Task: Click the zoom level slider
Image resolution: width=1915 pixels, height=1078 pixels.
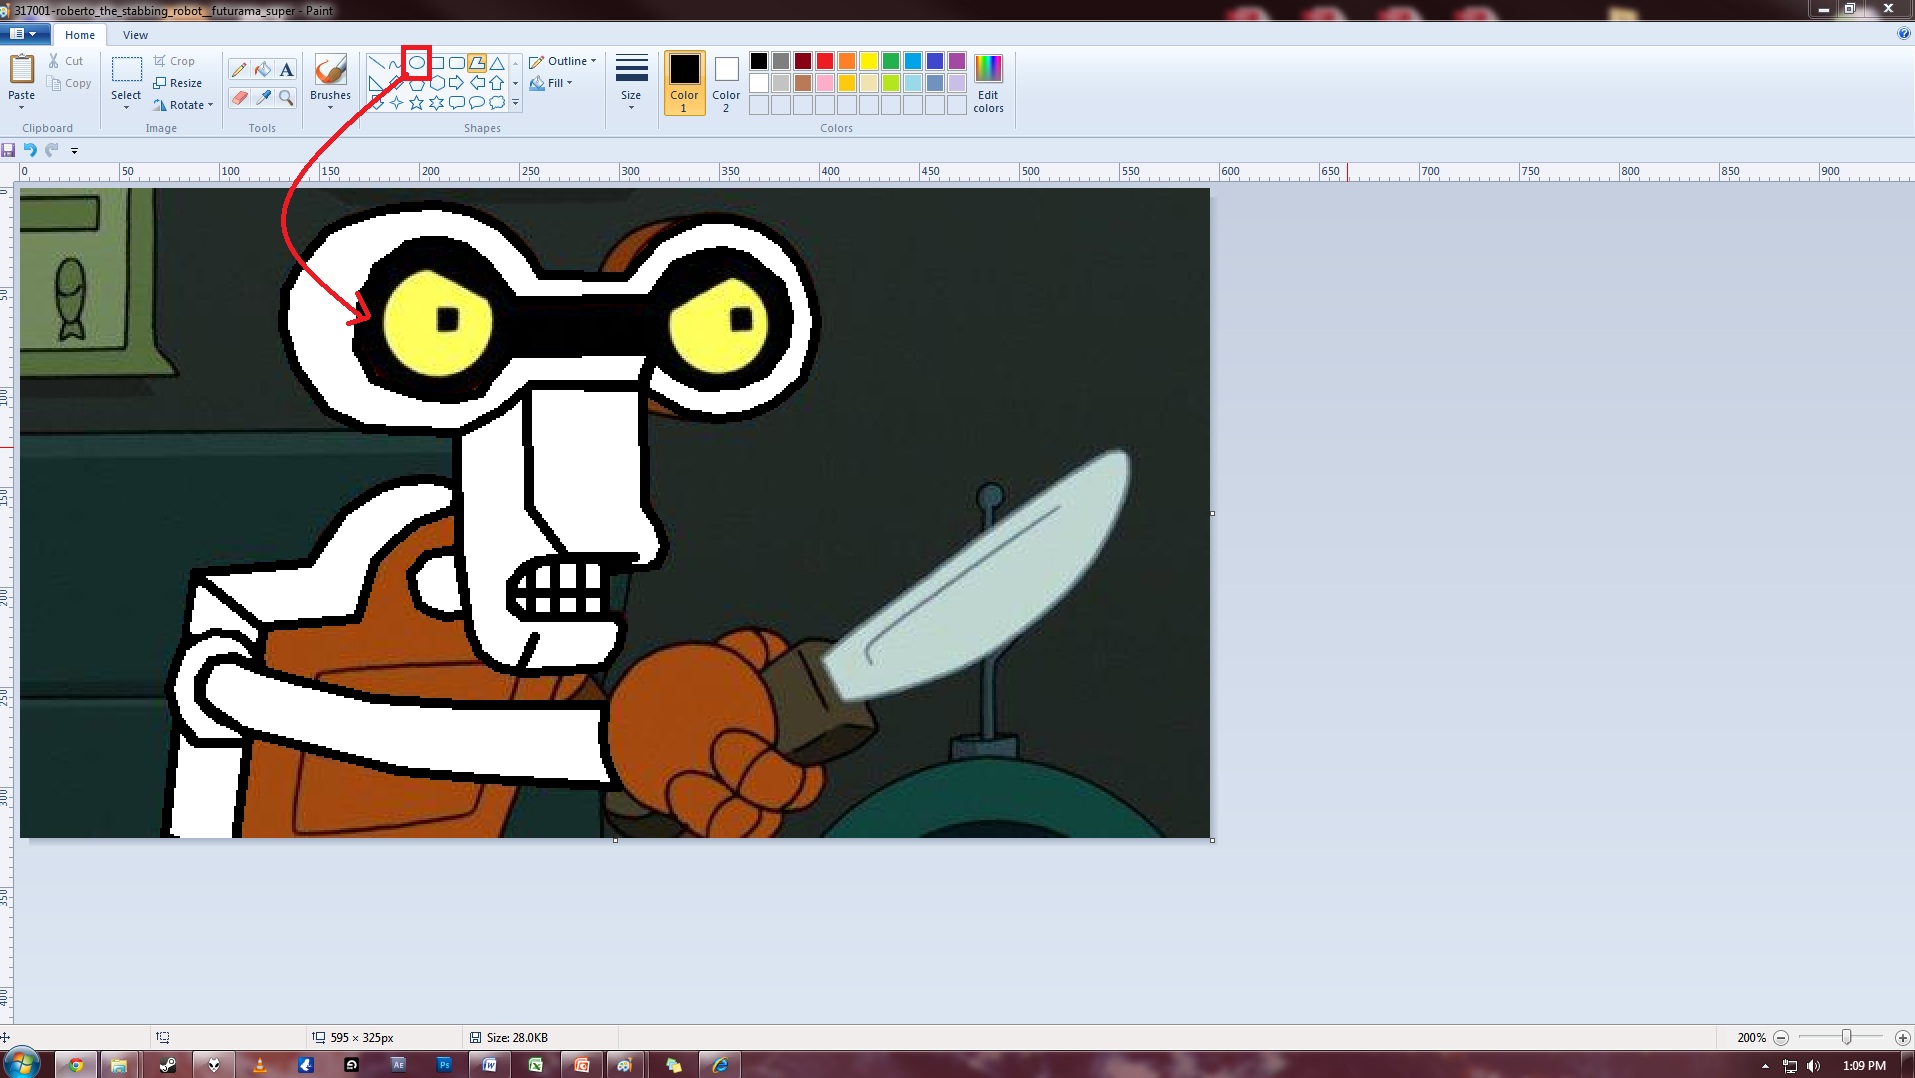Action: pyautogui.click(x=1846, y=1038)
